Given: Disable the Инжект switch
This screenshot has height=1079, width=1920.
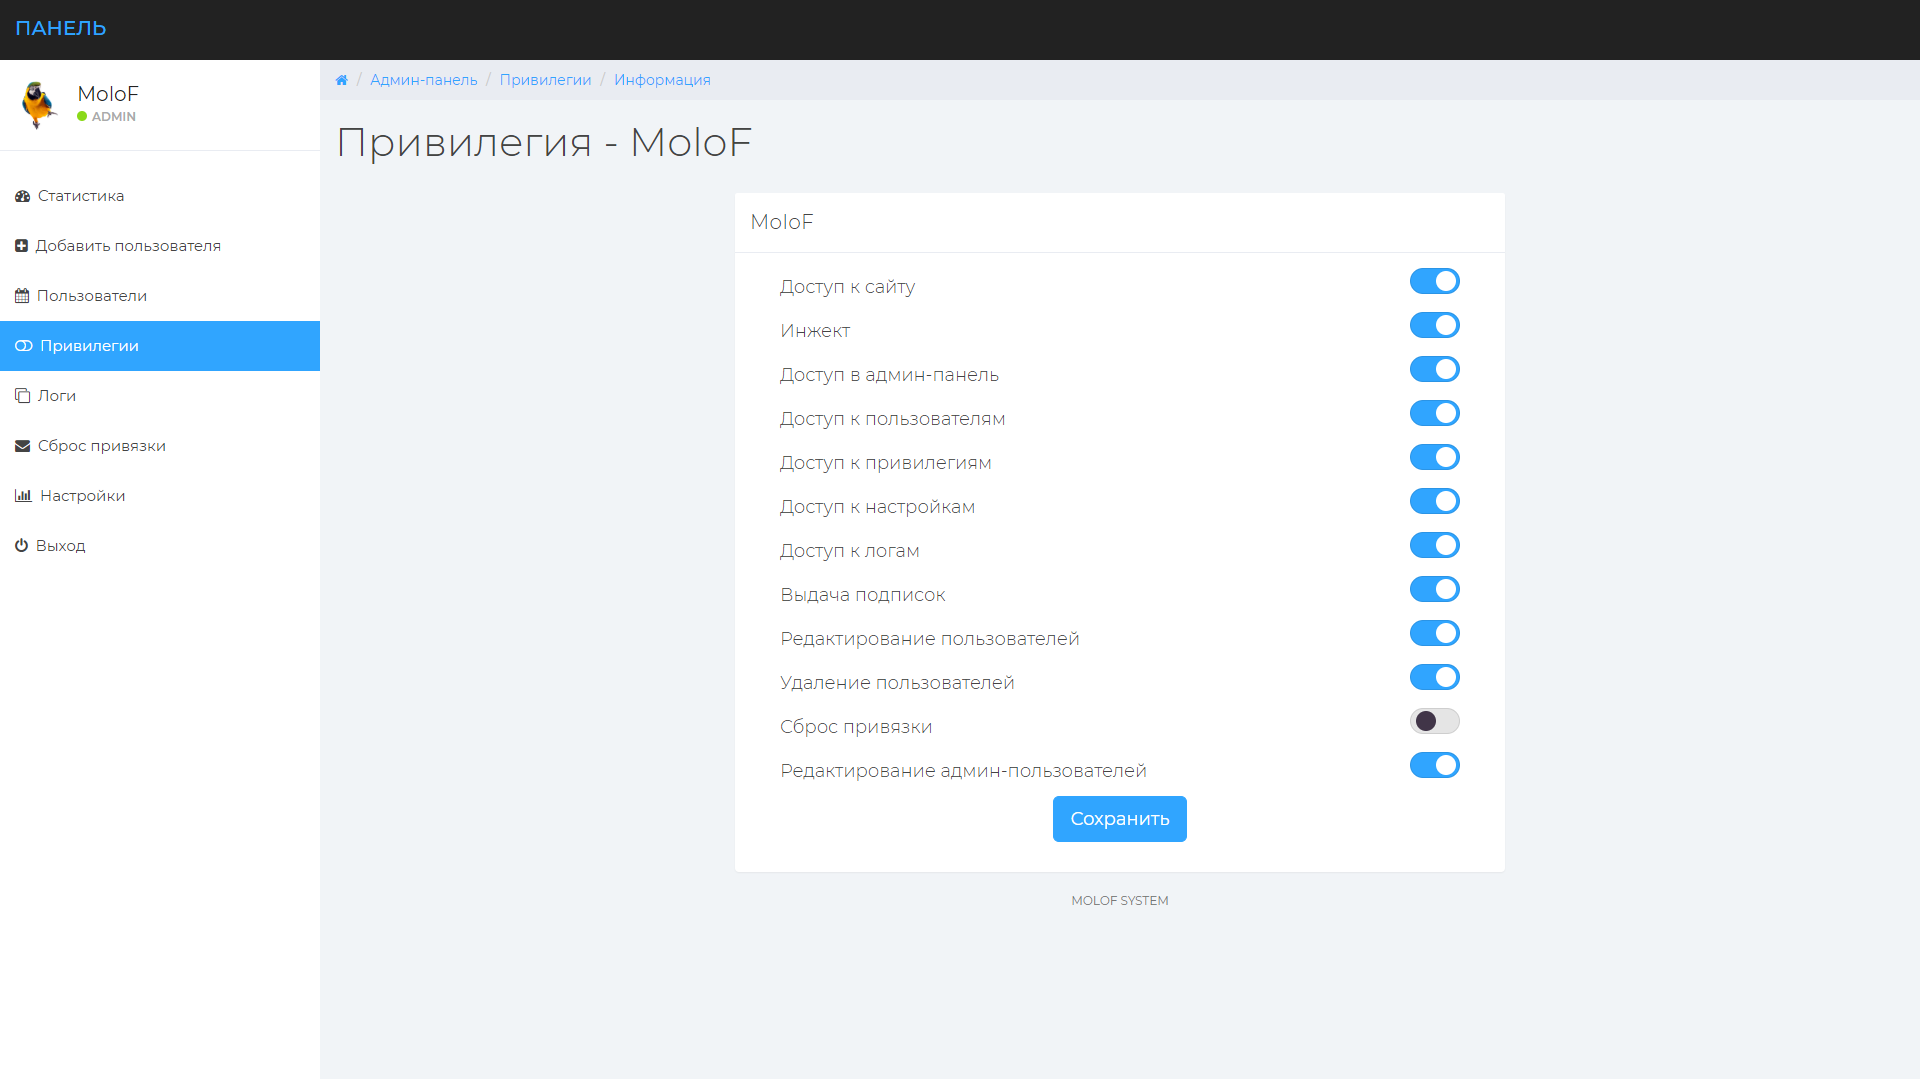Looking at the screenshot, I should [x=1435, y=325].
